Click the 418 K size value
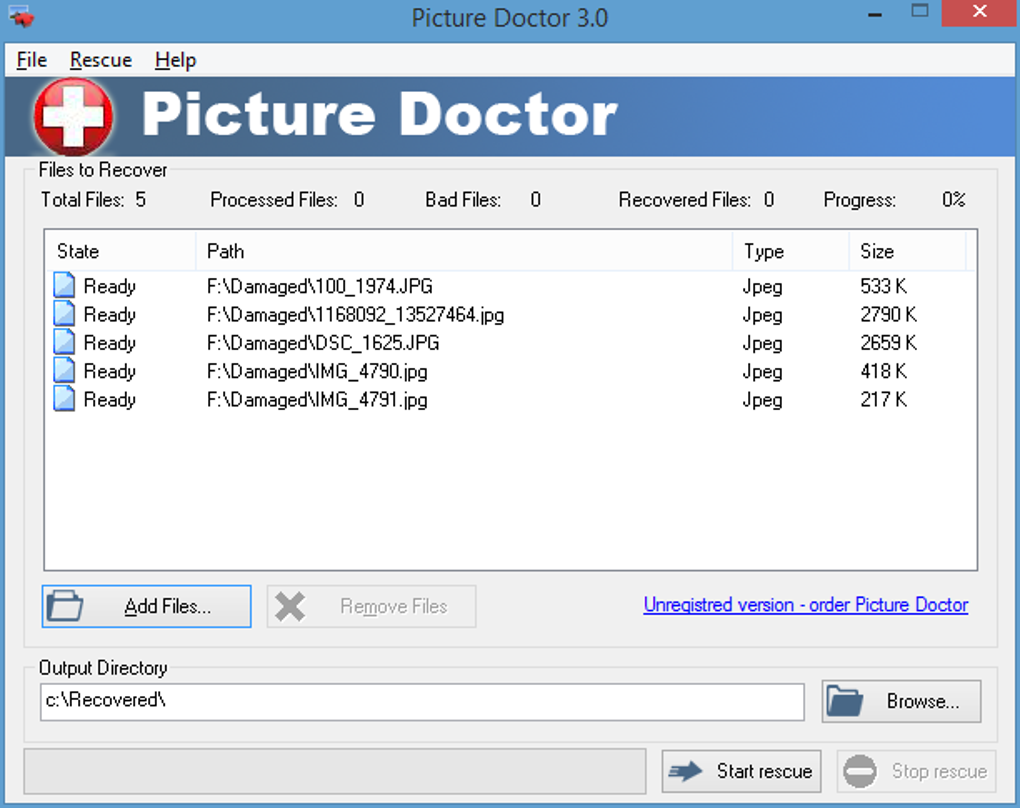The width and height of the screenshot is (1020, 808). pyautogui.click(x=883, y=371)
